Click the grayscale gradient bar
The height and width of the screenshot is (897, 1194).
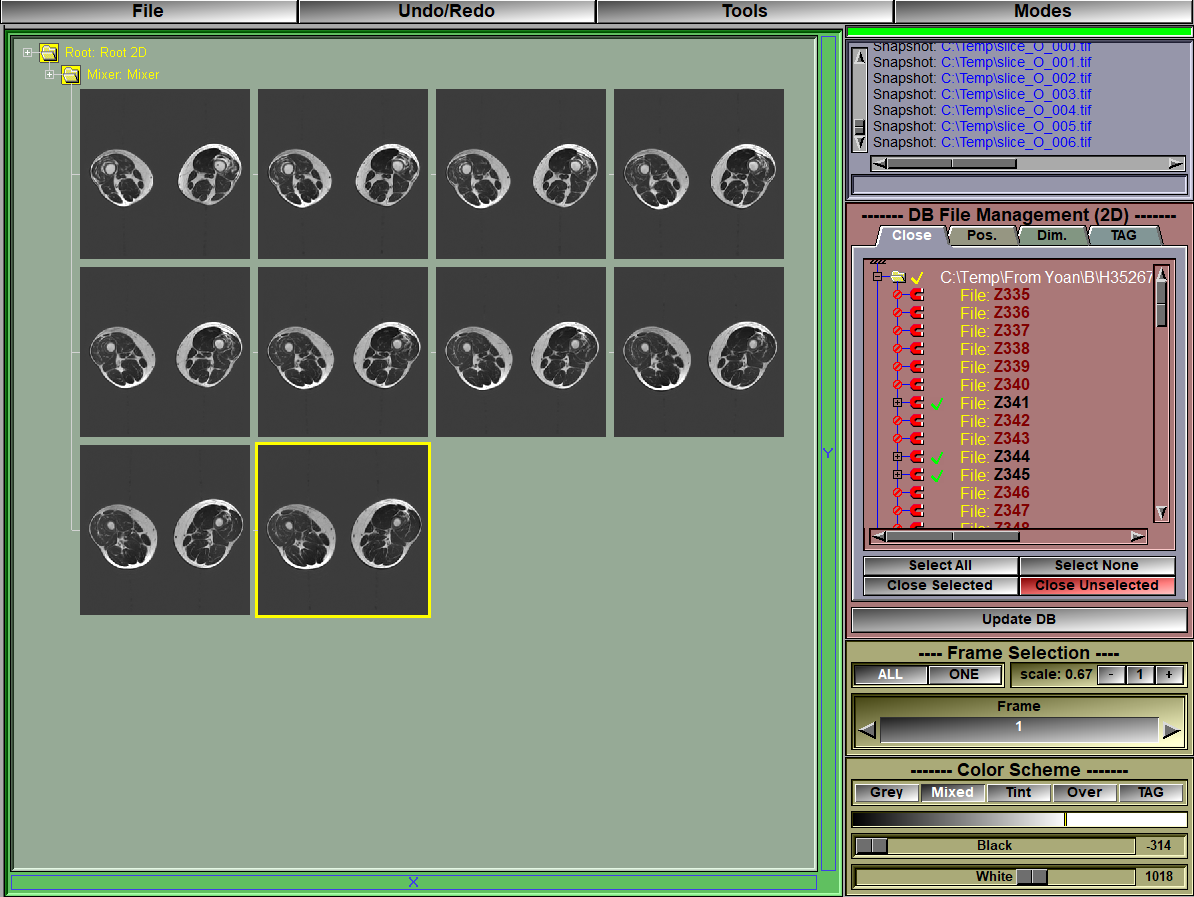pos(1019,819)
